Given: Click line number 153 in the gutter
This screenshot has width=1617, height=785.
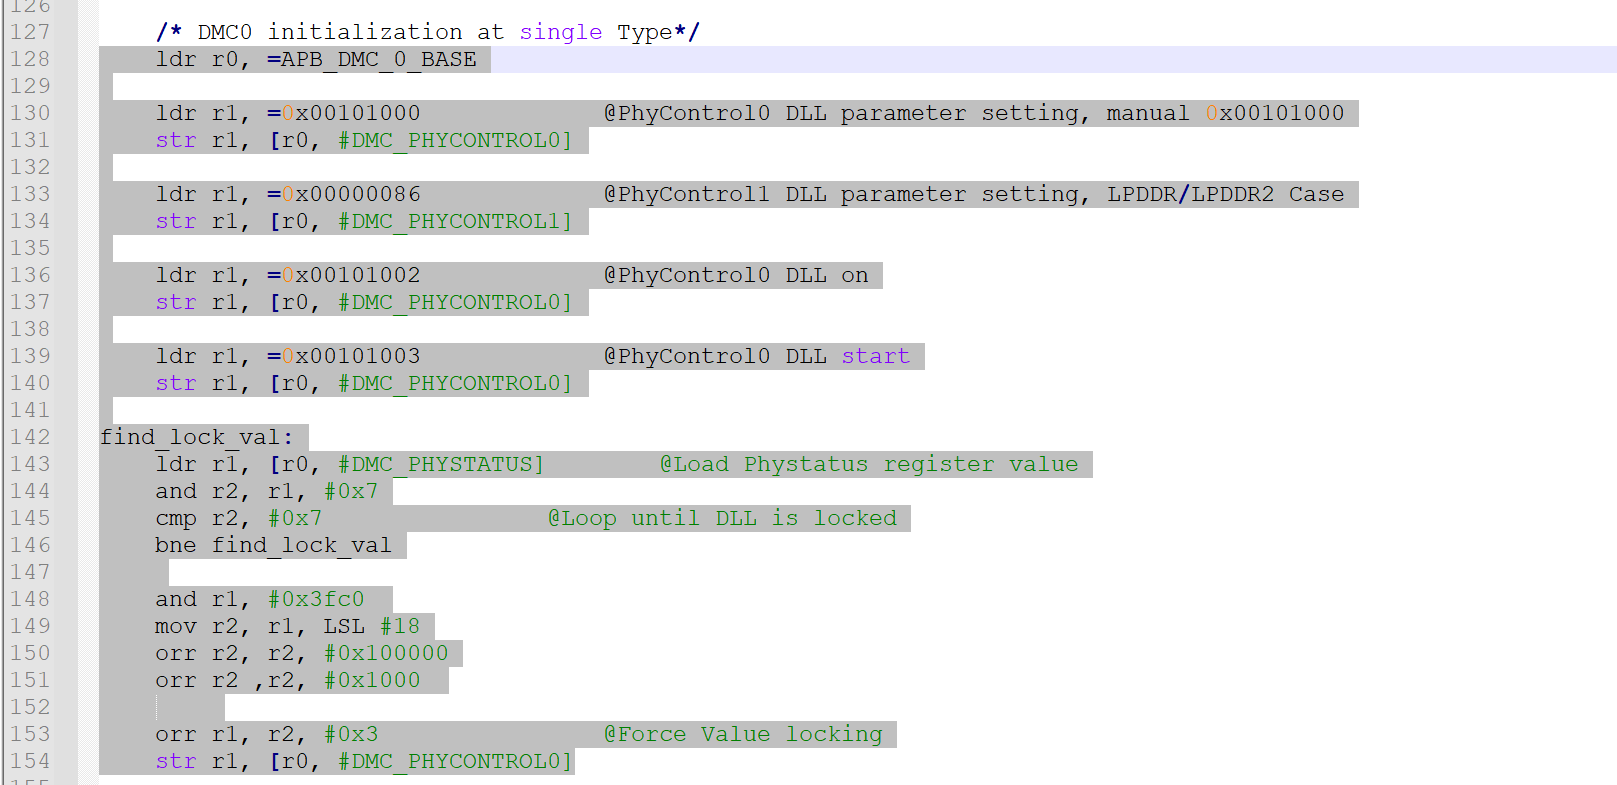Looking at the screenshot, I should (x=30, y=734).
